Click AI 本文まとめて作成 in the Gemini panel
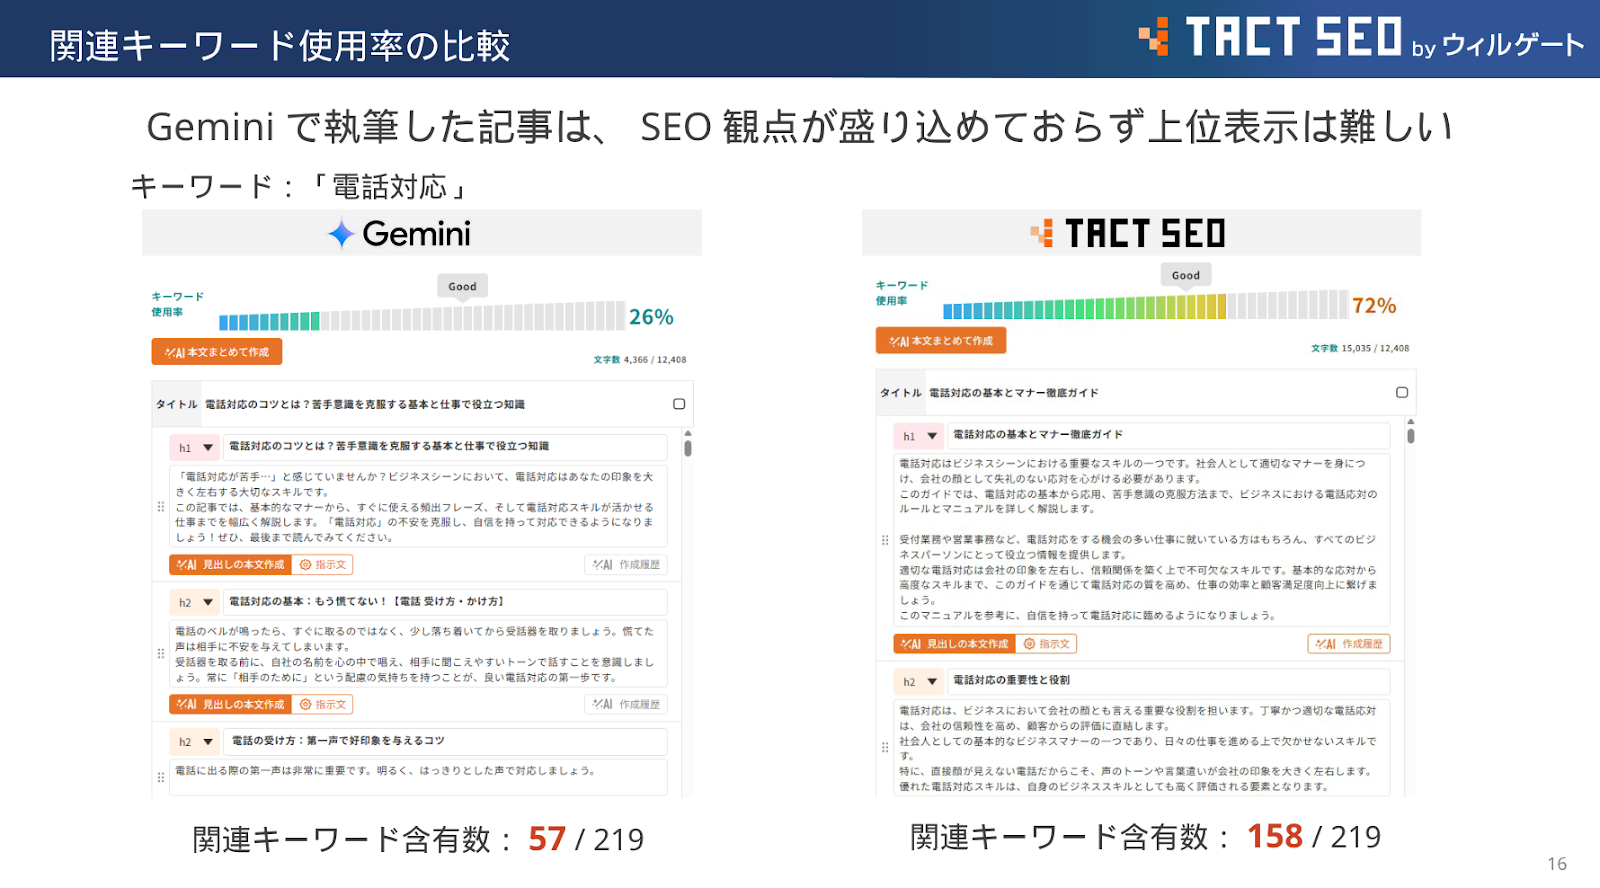 click(x=217, y=352)
